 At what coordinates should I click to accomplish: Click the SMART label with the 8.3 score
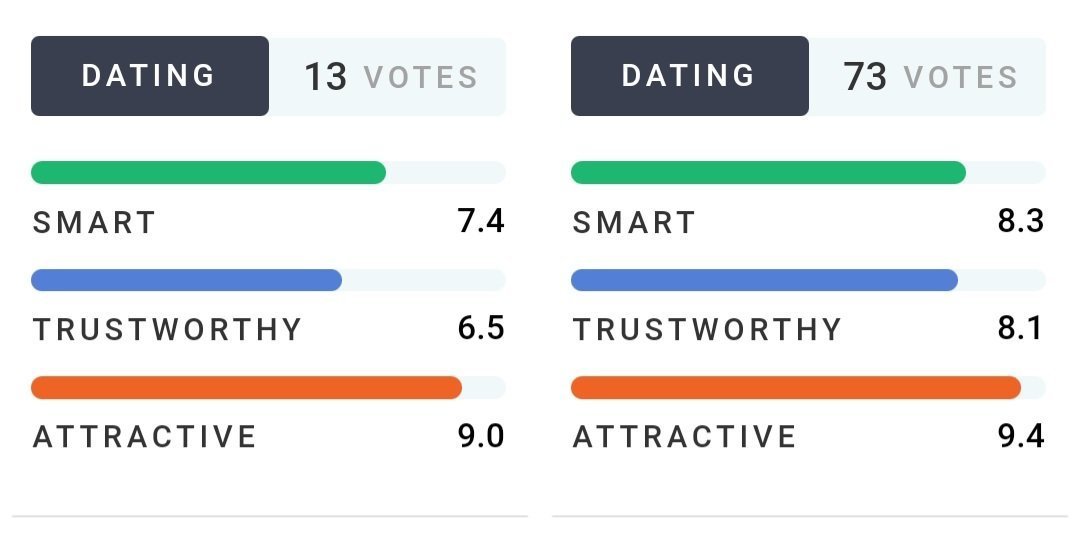(x=634, y=222)
